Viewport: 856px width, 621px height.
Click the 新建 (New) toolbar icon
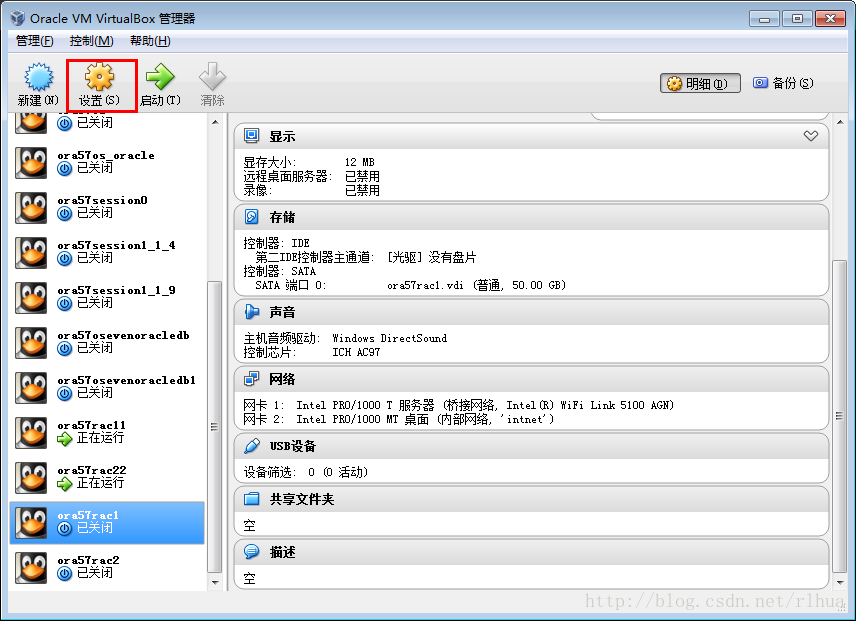[39, 76]
